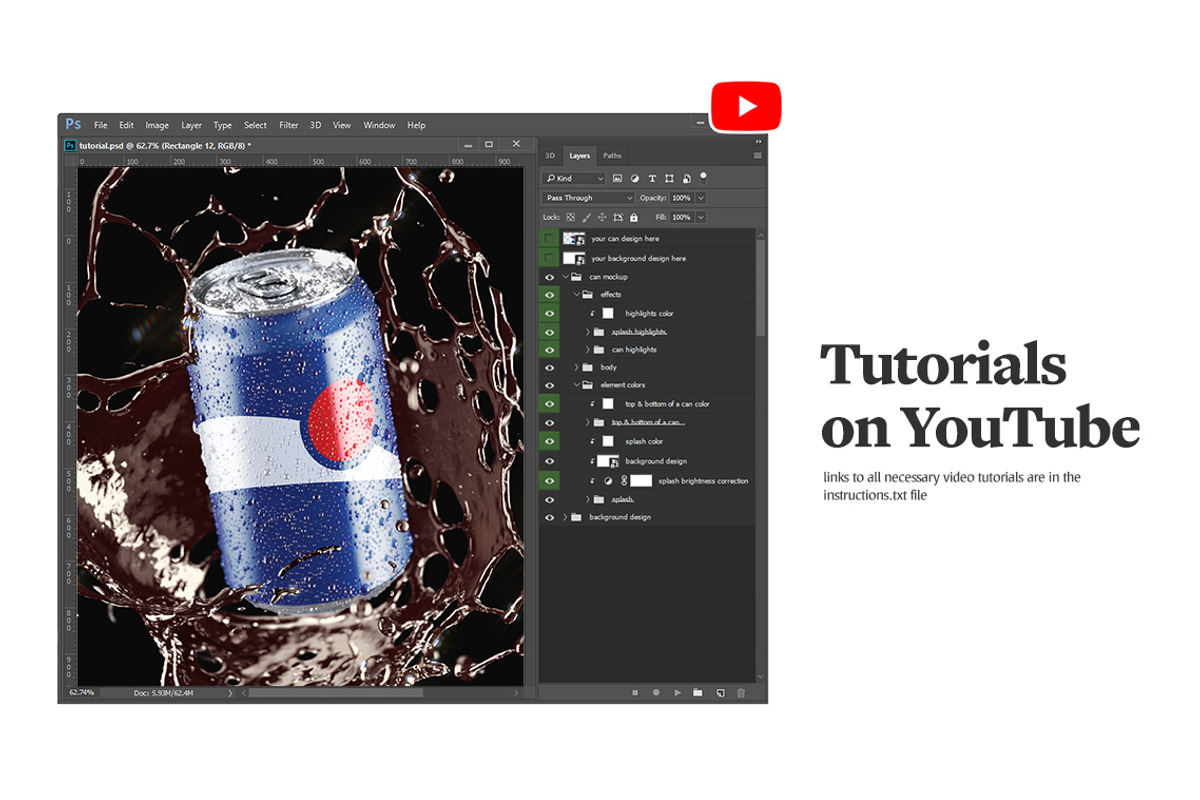The height and width of the screenshot is (800, 1200).
Task: Click lock transparent pixels icon
Action: 571,217
